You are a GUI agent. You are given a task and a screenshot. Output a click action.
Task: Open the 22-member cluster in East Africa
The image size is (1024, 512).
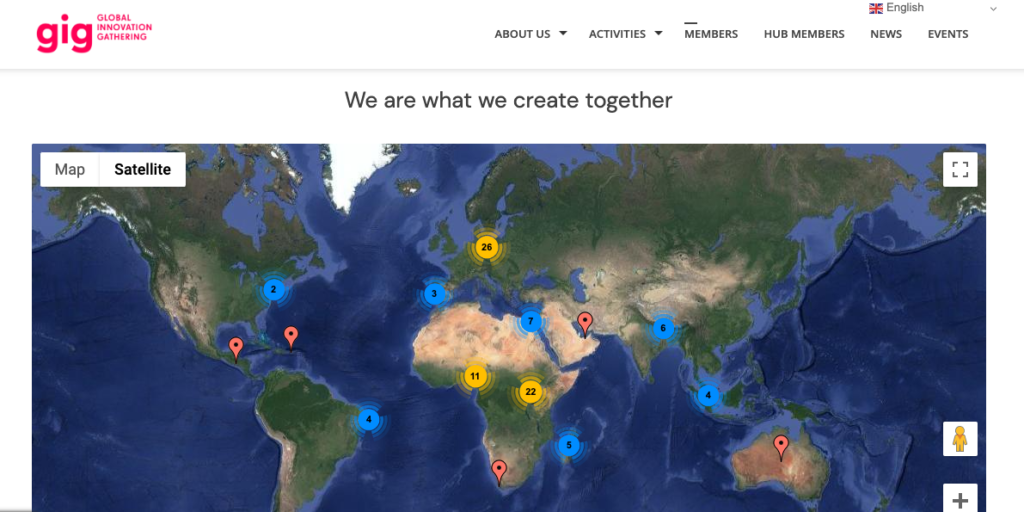tap(530, 392)
